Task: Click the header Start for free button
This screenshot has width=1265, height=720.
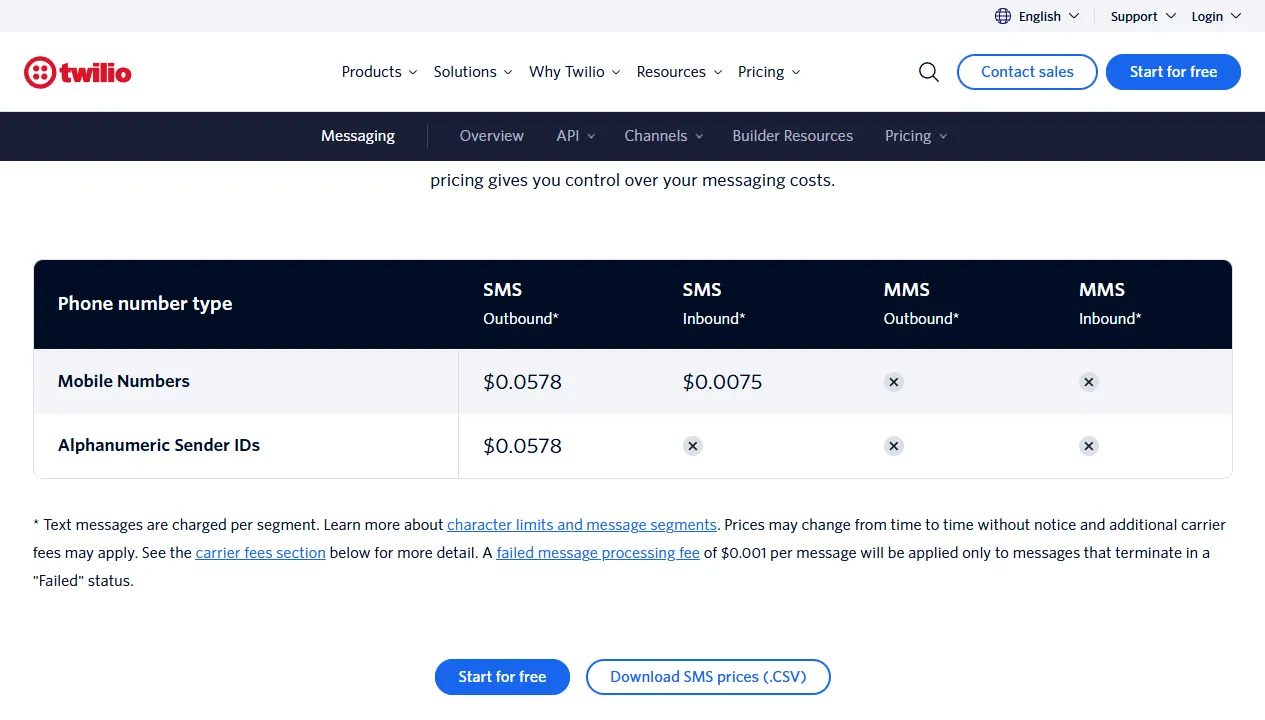Action: 1173,72
